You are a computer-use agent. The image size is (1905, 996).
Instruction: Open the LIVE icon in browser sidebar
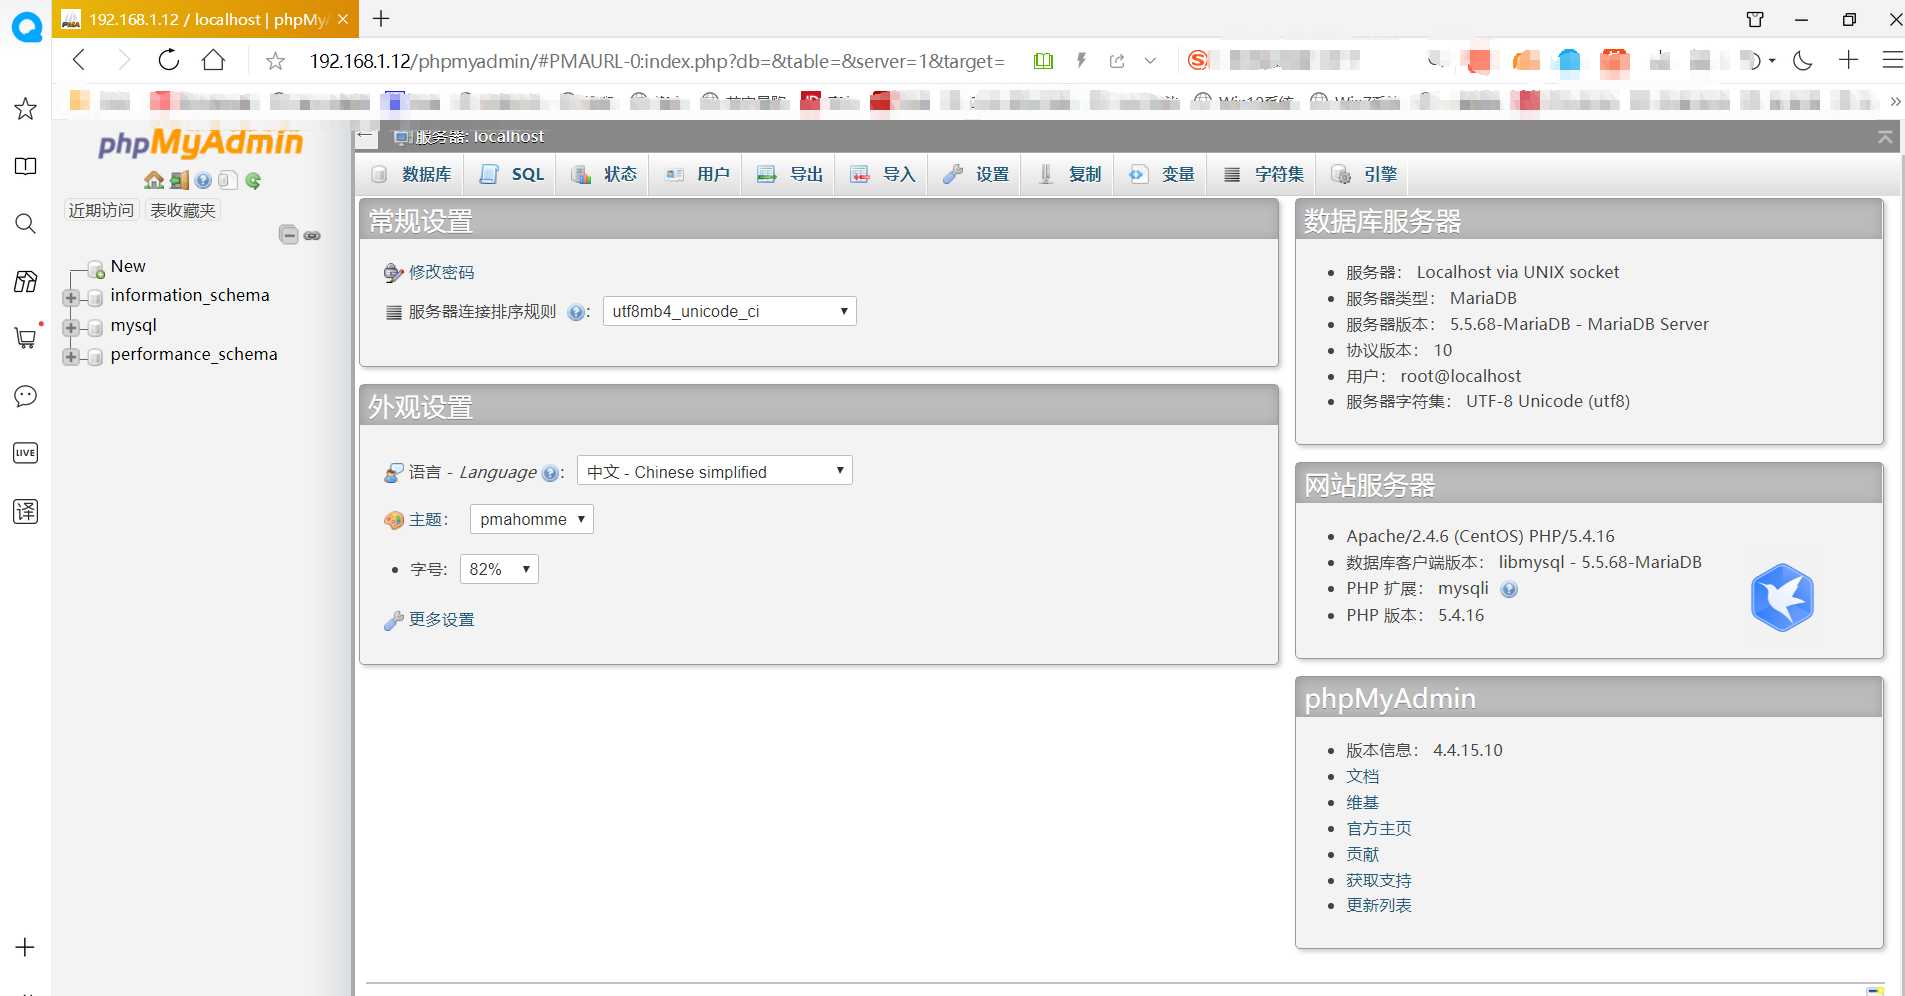pos(26,453)
